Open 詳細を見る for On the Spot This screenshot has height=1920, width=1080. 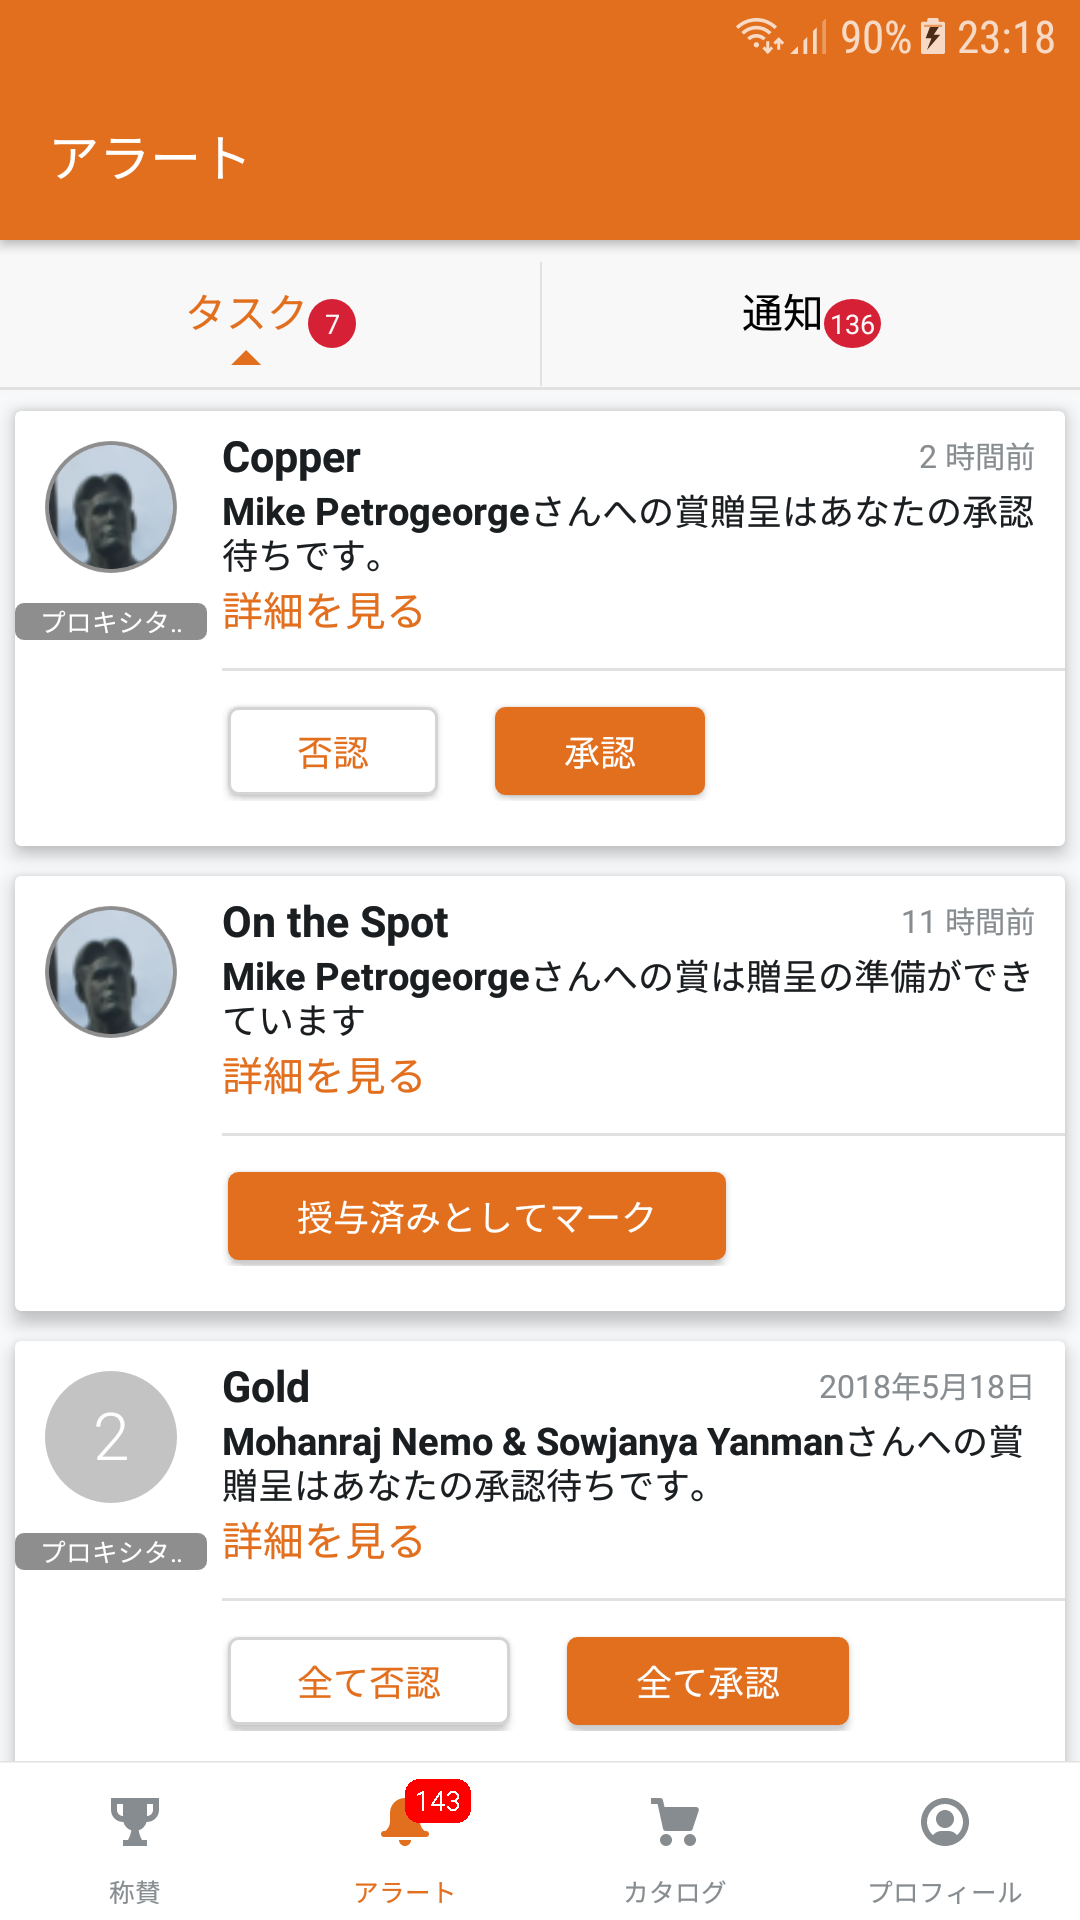coord(323,1076)
